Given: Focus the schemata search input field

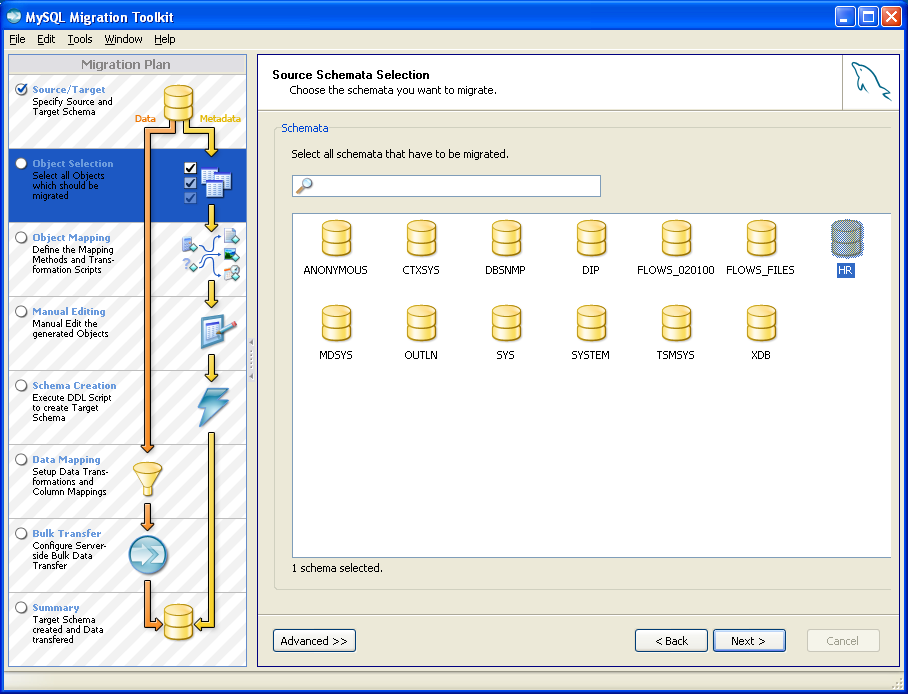Looking at the screenshot, I should tap(446, 186).
